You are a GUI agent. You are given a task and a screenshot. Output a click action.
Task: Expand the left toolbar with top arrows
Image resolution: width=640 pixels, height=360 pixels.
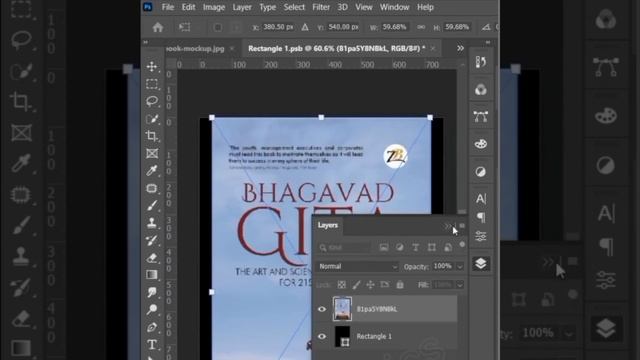coord(145,42)
